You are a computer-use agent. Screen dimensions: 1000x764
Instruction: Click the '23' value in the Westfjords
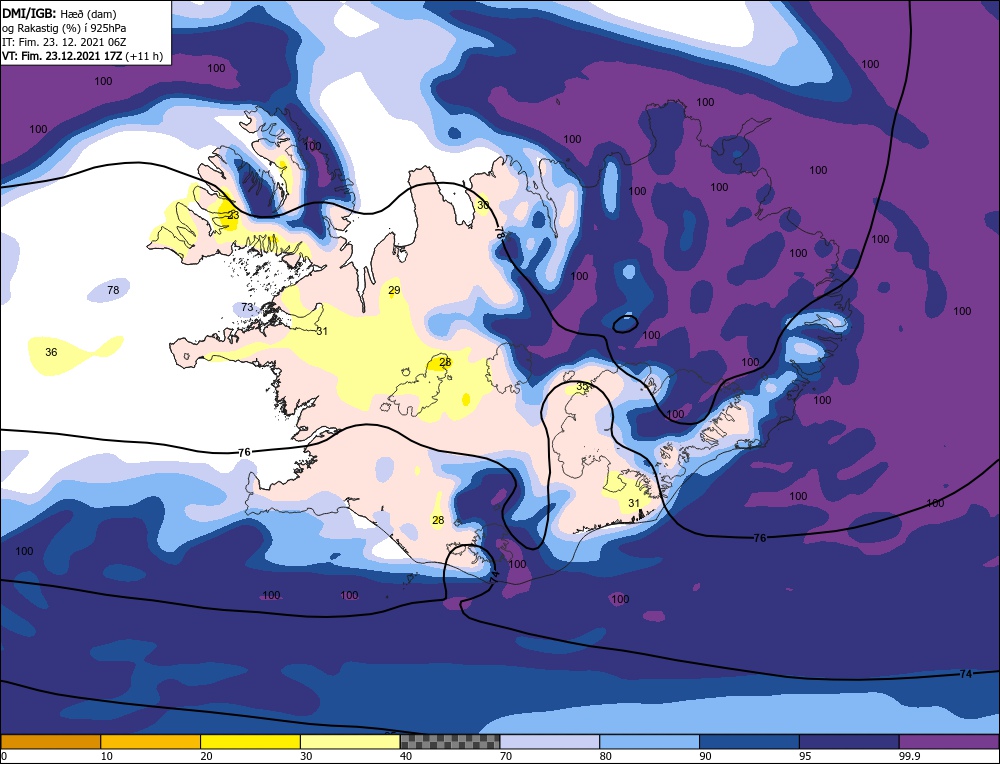[x=233, y=215]
